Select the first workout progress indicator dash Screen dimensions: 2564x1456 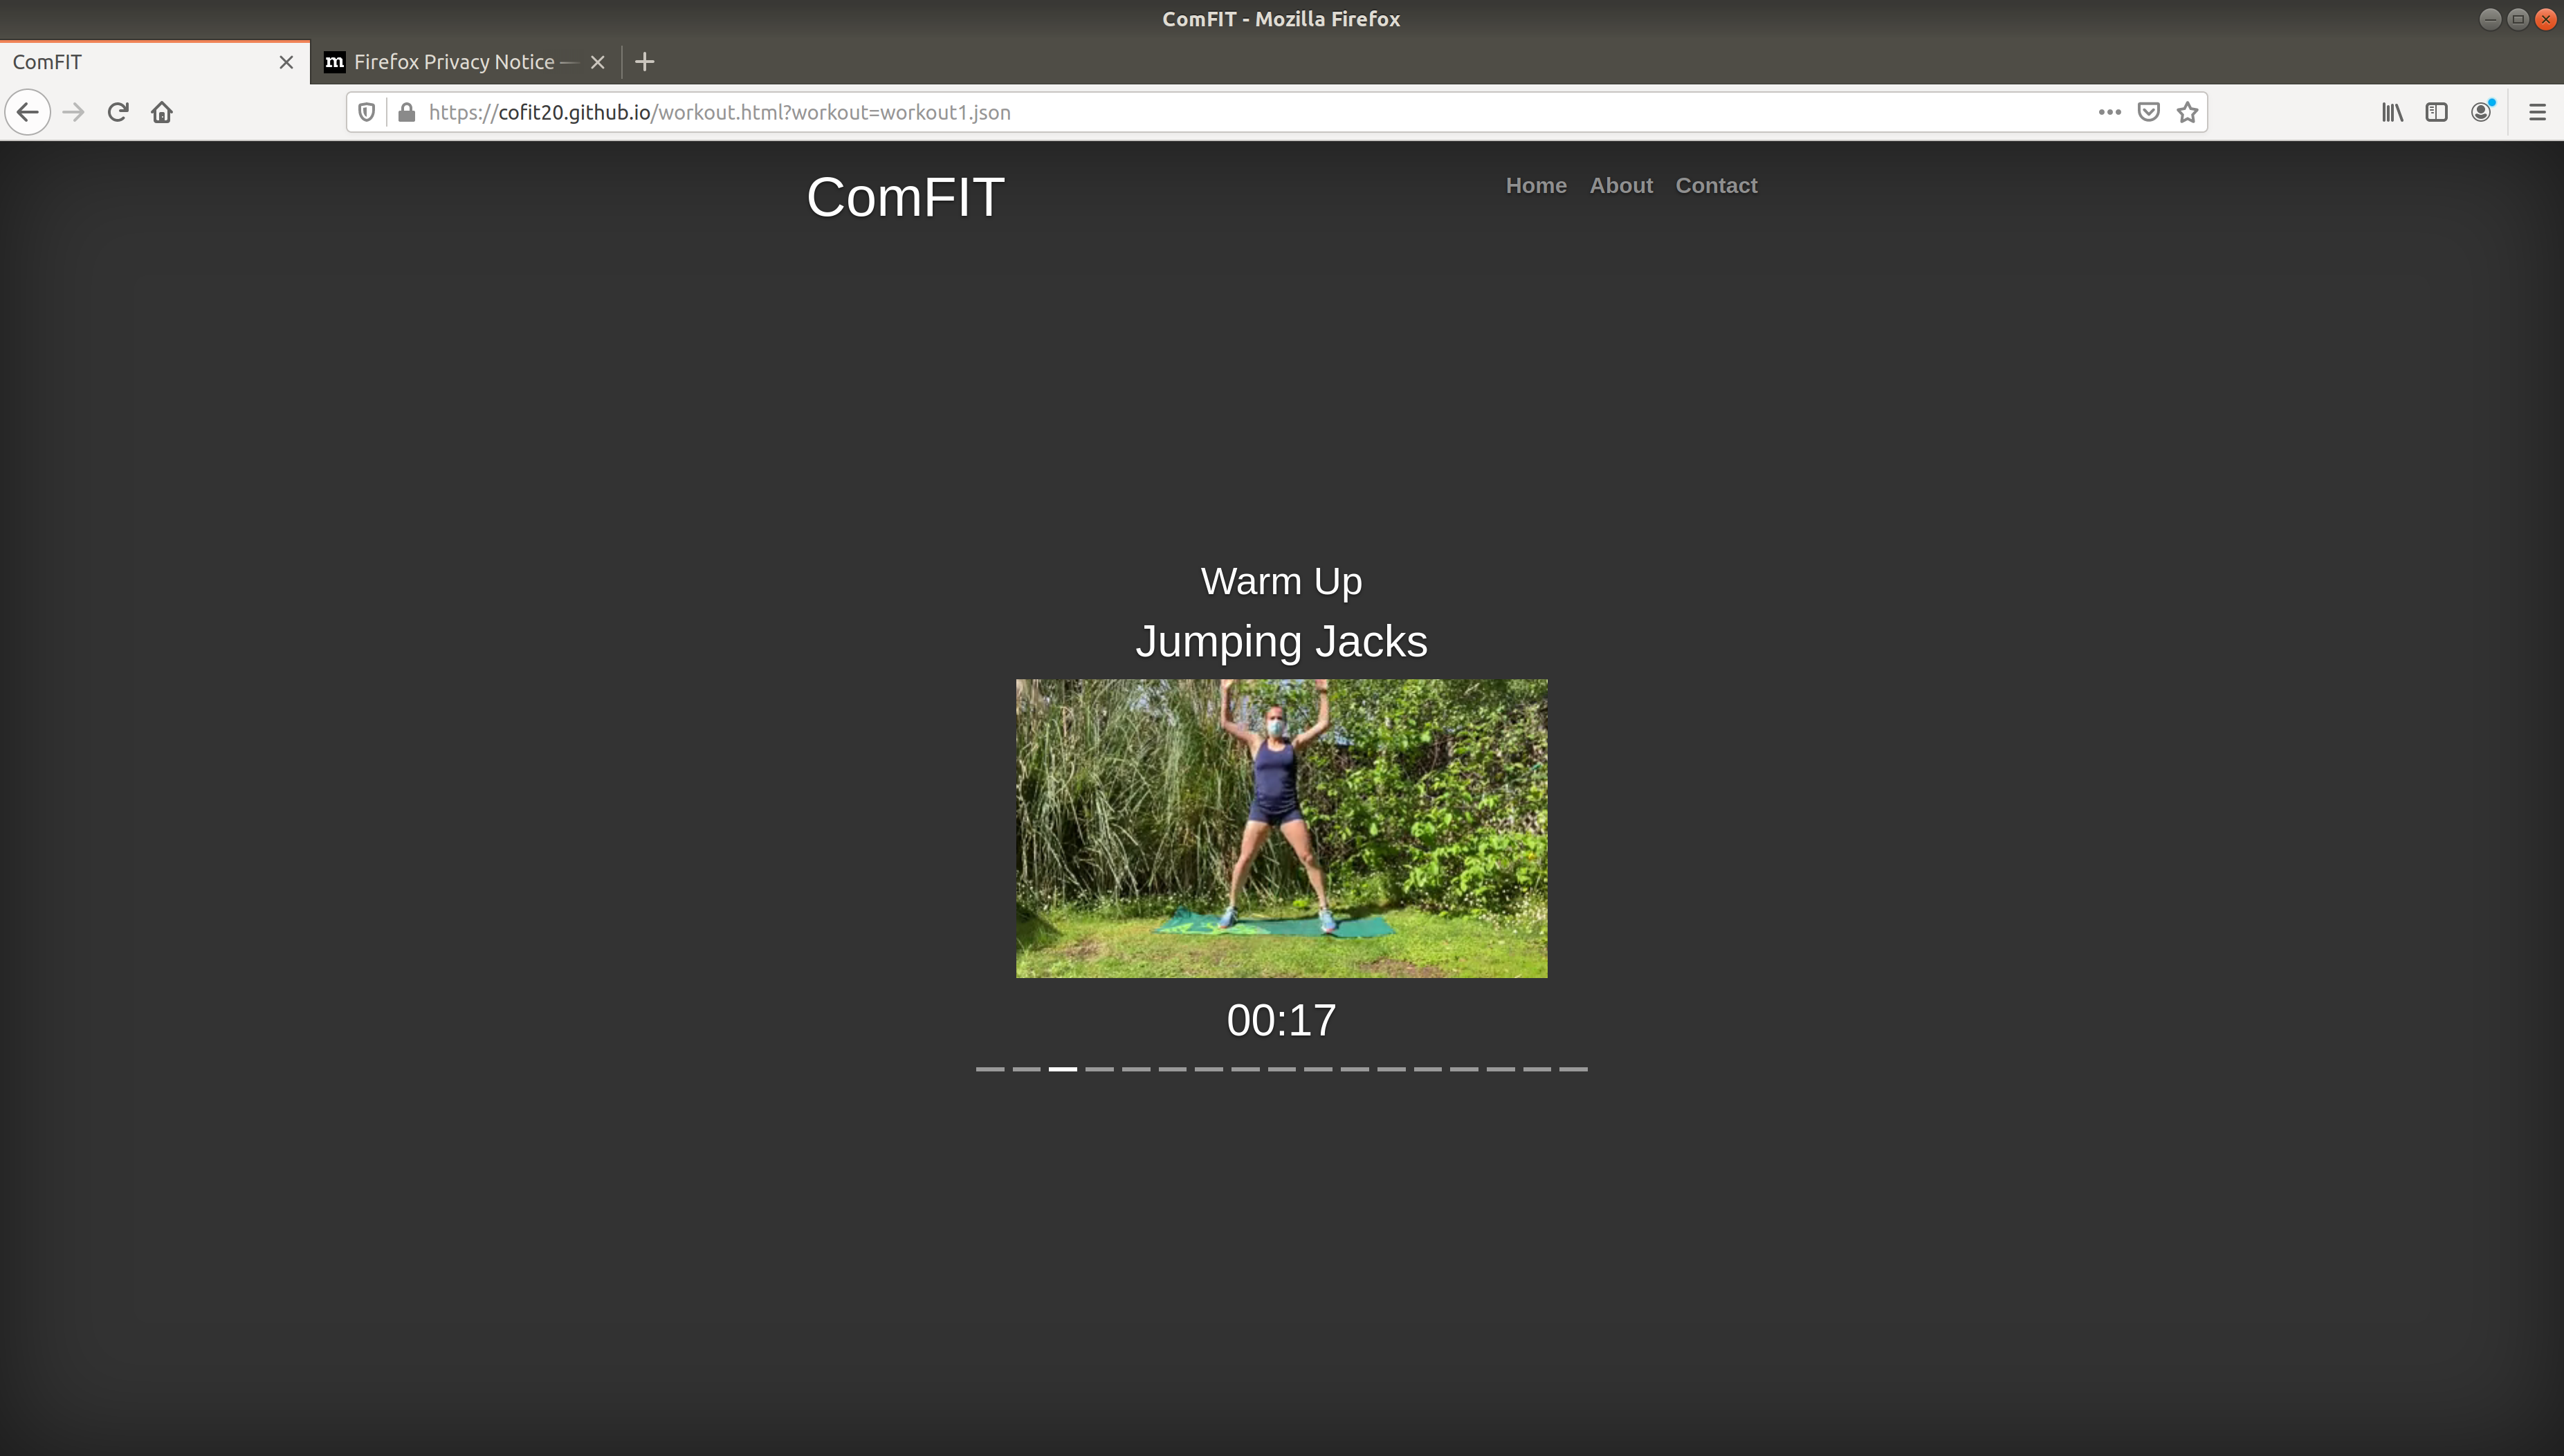coord(989,1069)
